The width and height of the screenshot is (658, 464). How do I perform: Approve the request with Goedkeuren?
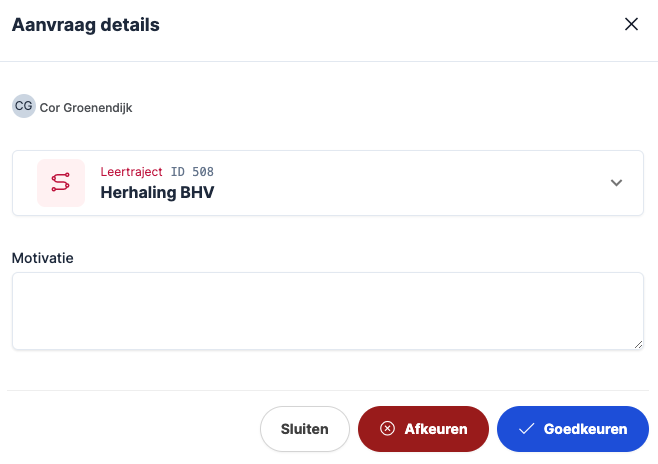(x=572, y=429)
